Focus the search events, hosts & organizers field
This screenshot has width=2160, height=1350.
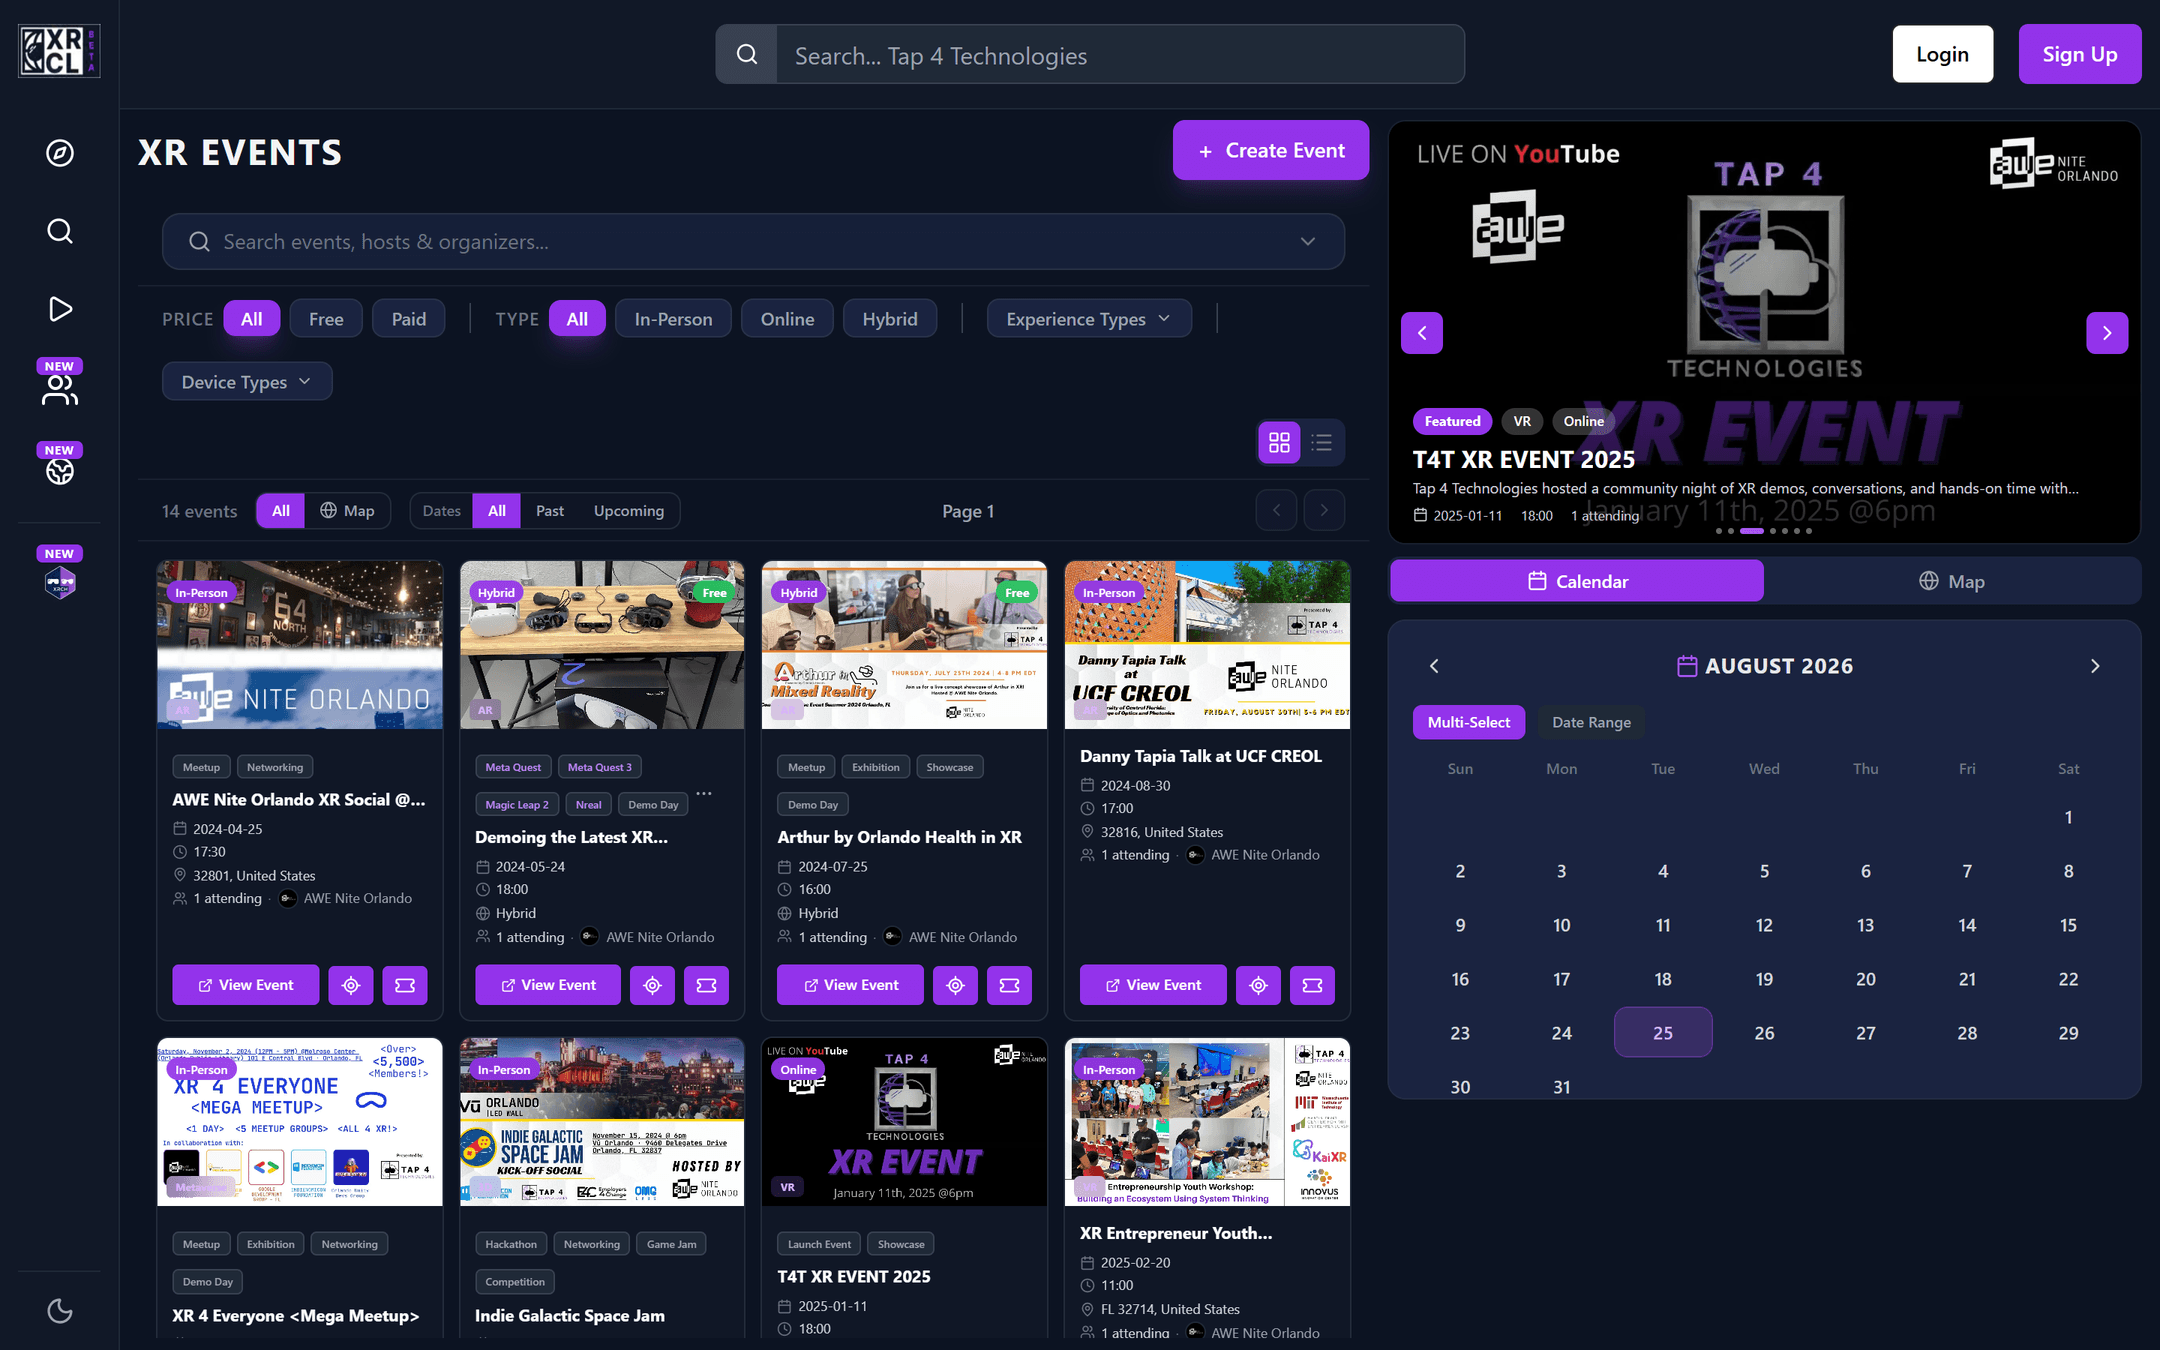[x=754, y=242]
